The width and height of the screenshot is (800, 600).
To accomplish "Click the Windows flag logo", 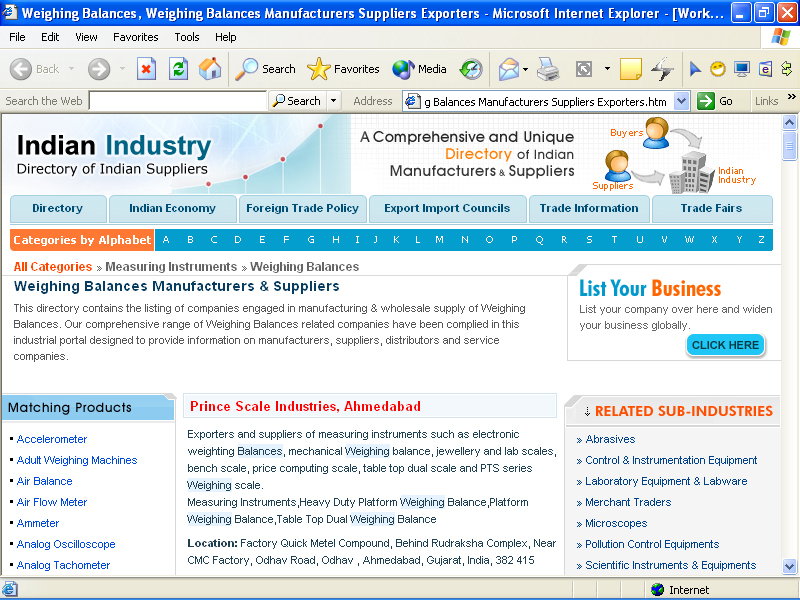I will [x=780, y=37].
